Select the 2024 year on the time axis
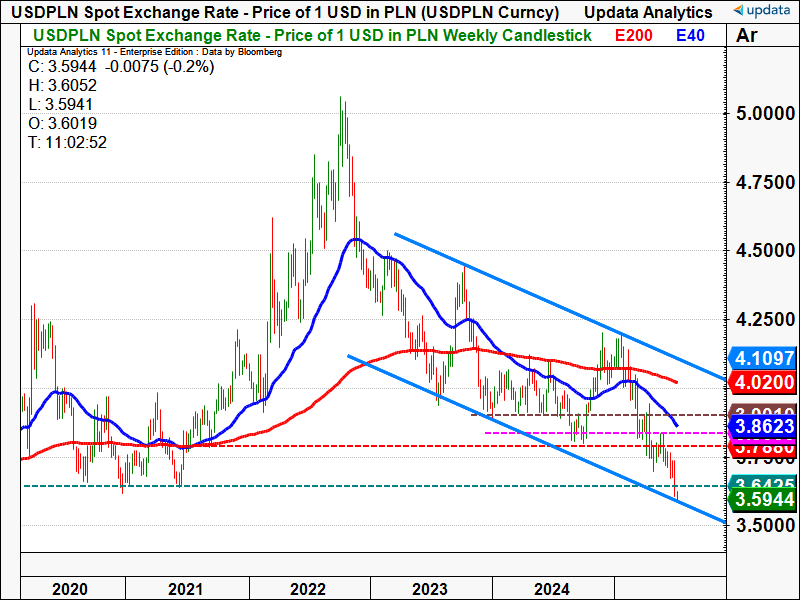This screenshot has height=600, width=800. pyautogui.click(x=552, y=589)
